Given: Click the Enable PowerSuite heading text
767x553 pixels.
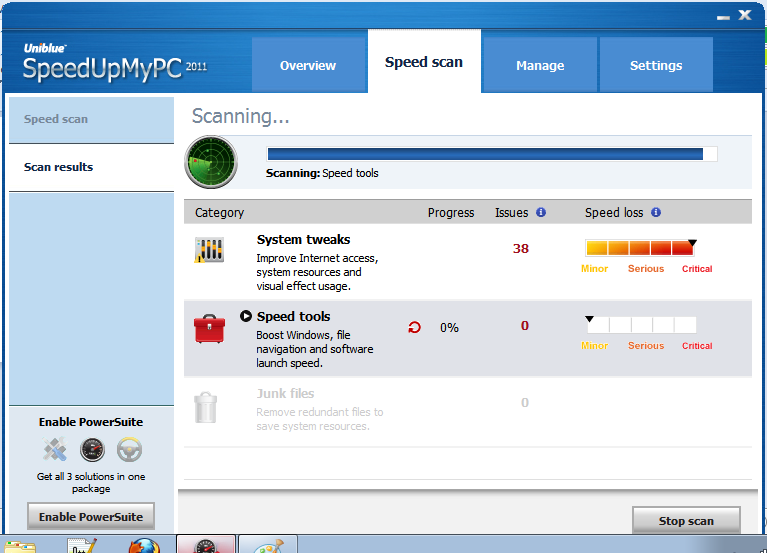Looking at the screenshot, I should [91, 422].
